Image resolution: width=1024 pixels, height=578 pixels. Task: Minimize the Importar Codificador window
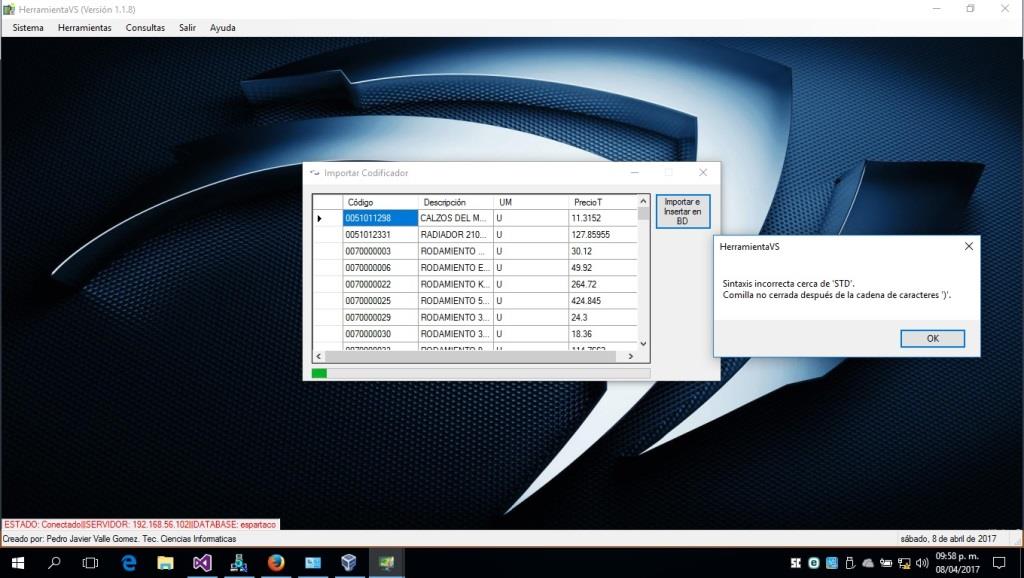635,172
